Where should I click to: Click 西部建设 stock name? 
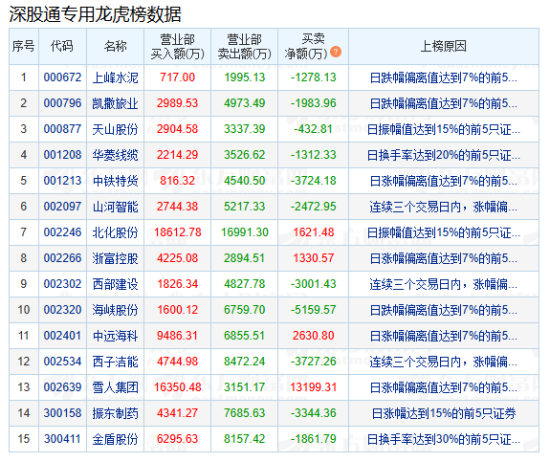click(x=115, y=284)
